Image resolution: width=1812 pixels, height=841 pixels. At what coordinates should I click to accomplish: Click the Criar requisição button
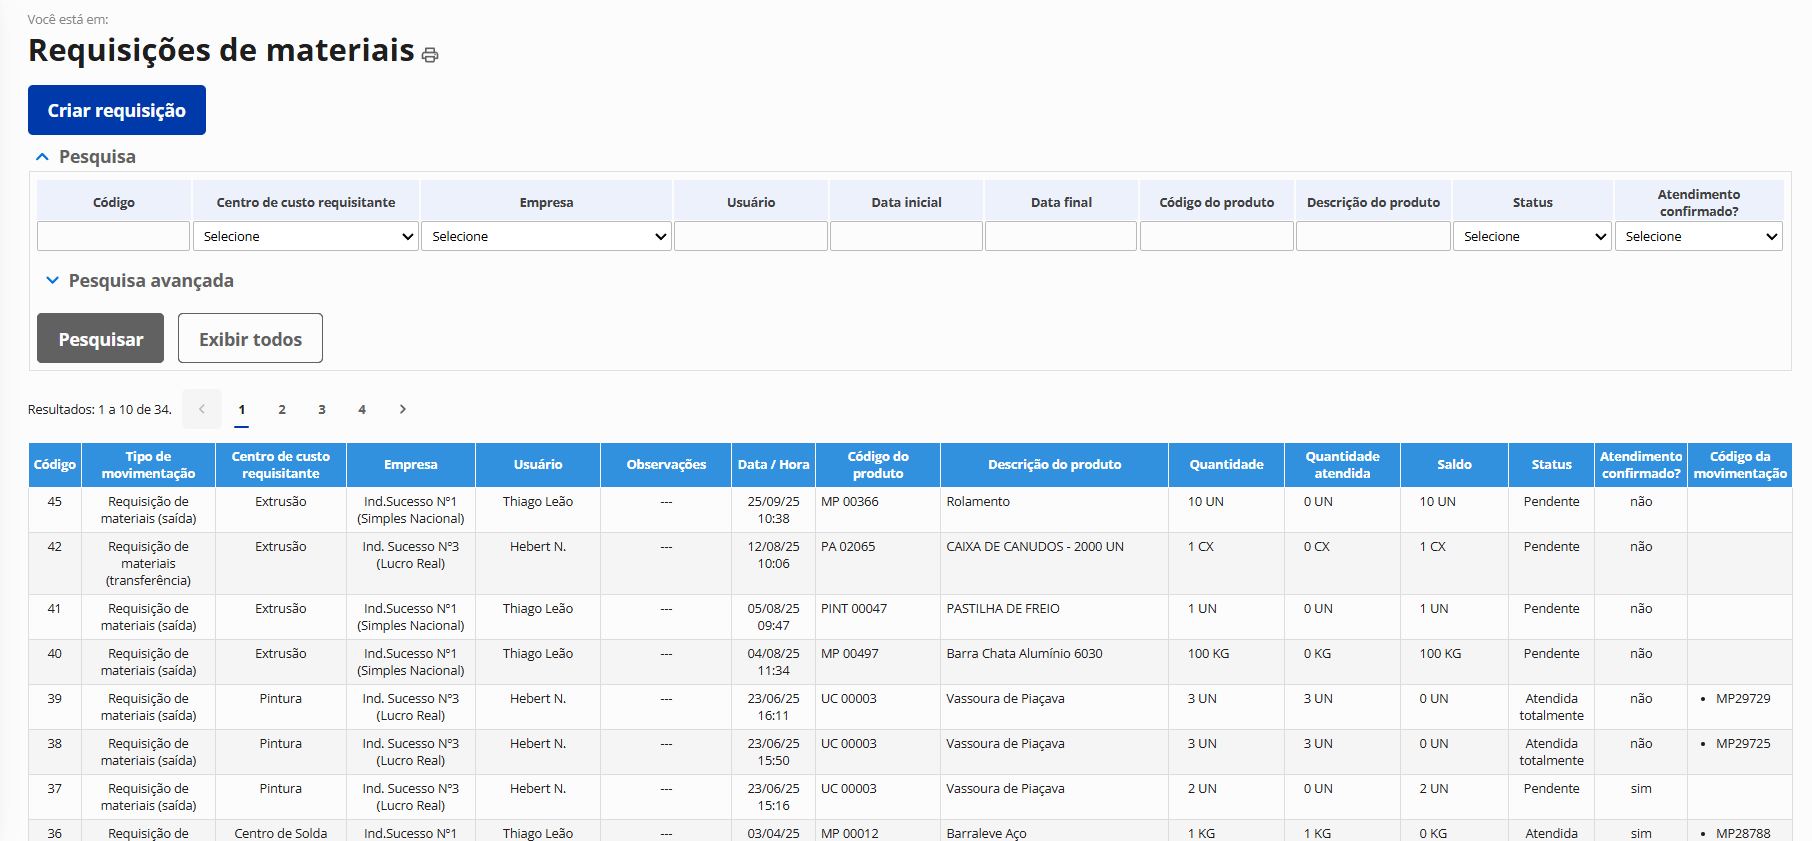coord(117,110)
